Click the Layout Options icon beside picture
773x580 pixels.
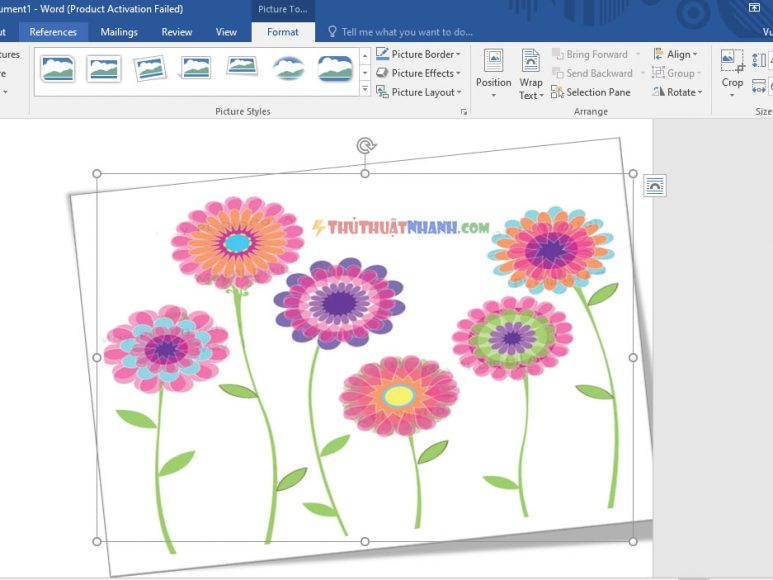coord(654,186)
